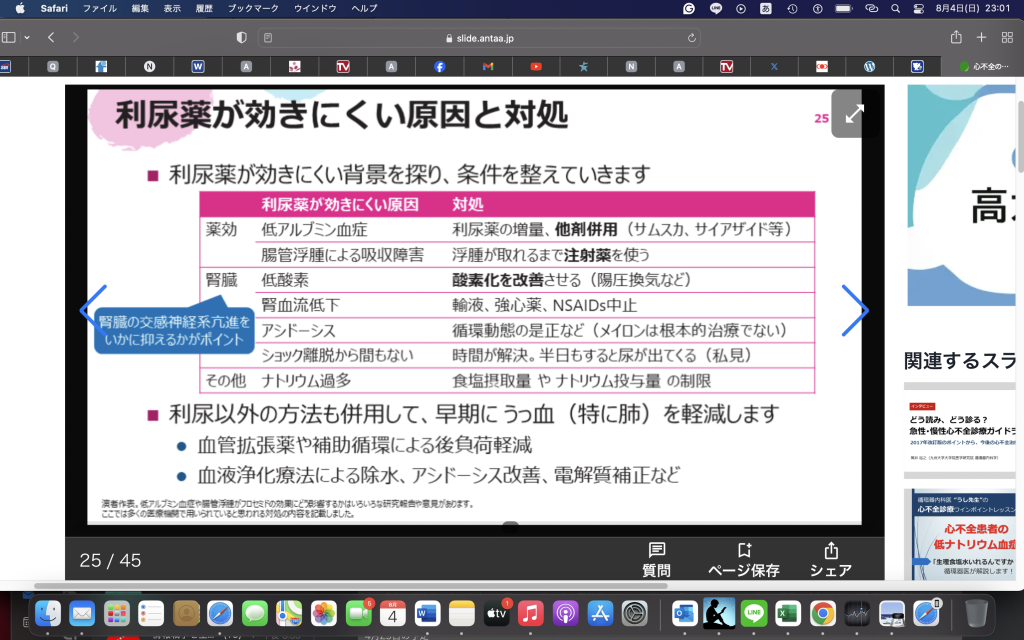Open macOS Control Center toggles

(919, 8)
